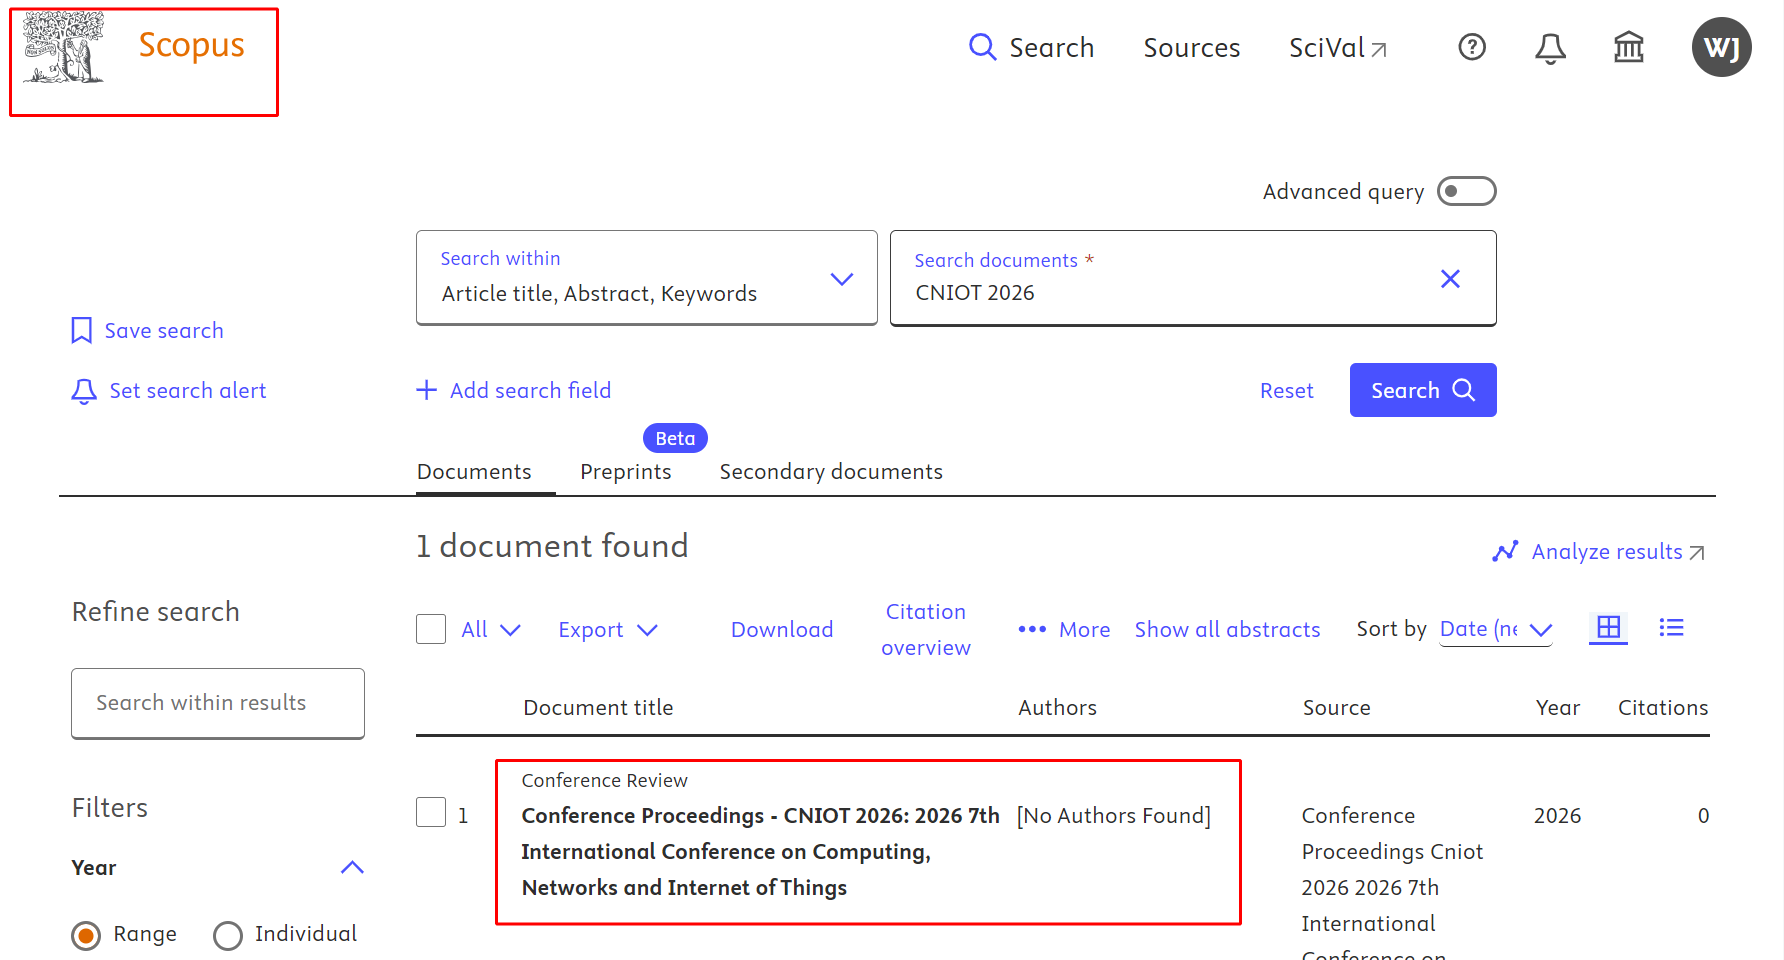Open the WJ user profile avatar
The height and width of the screenshot is (960, 1784).
1721,47
